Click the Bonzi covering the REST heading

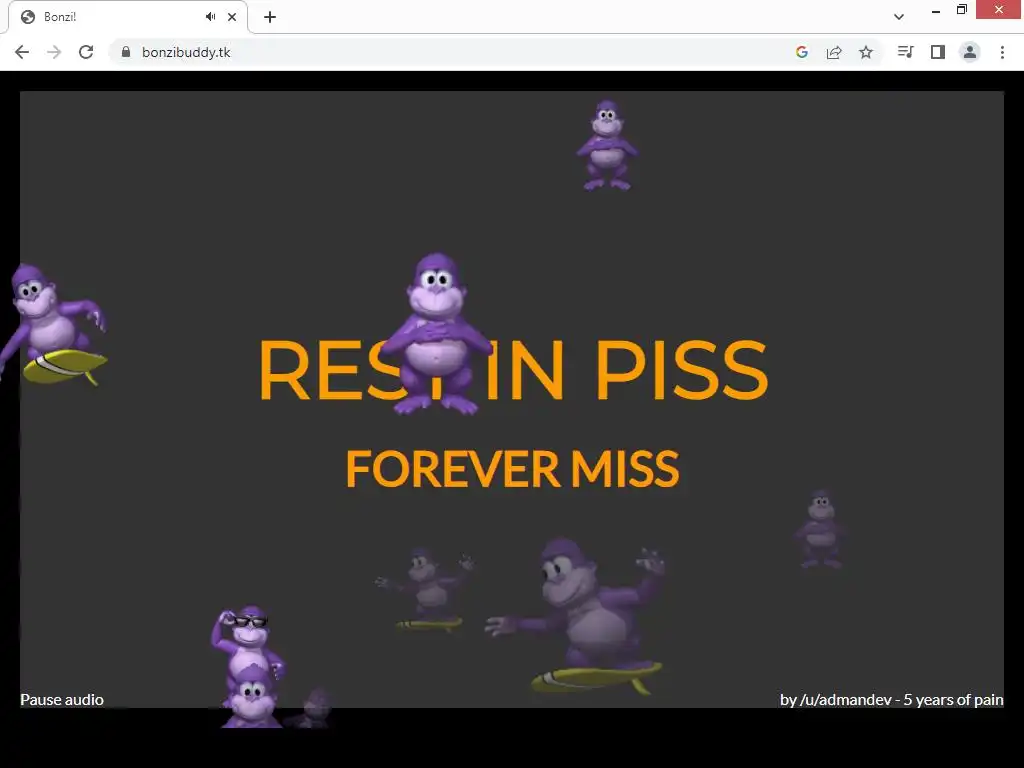(x=436, y=334)
